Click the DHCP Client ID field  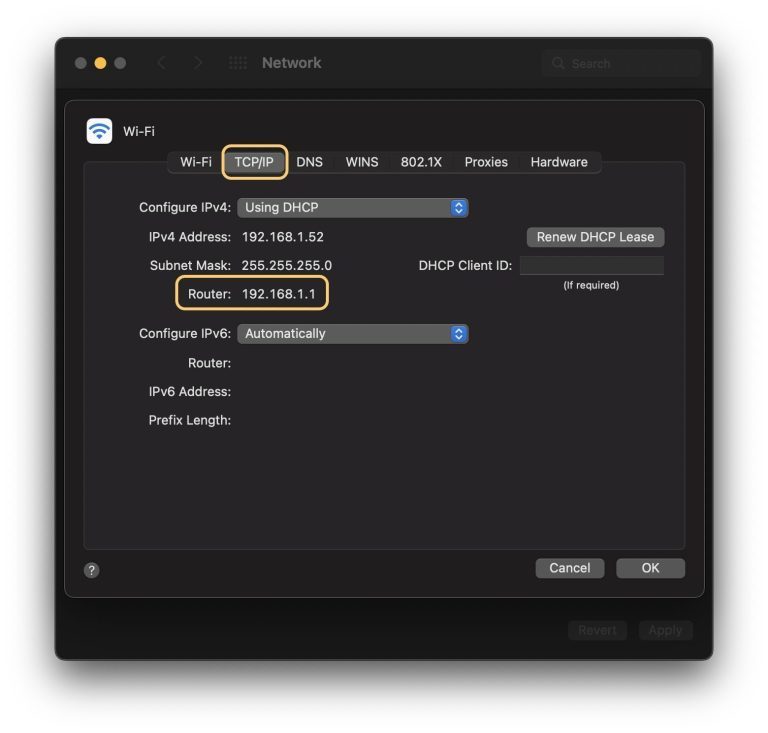592,265
